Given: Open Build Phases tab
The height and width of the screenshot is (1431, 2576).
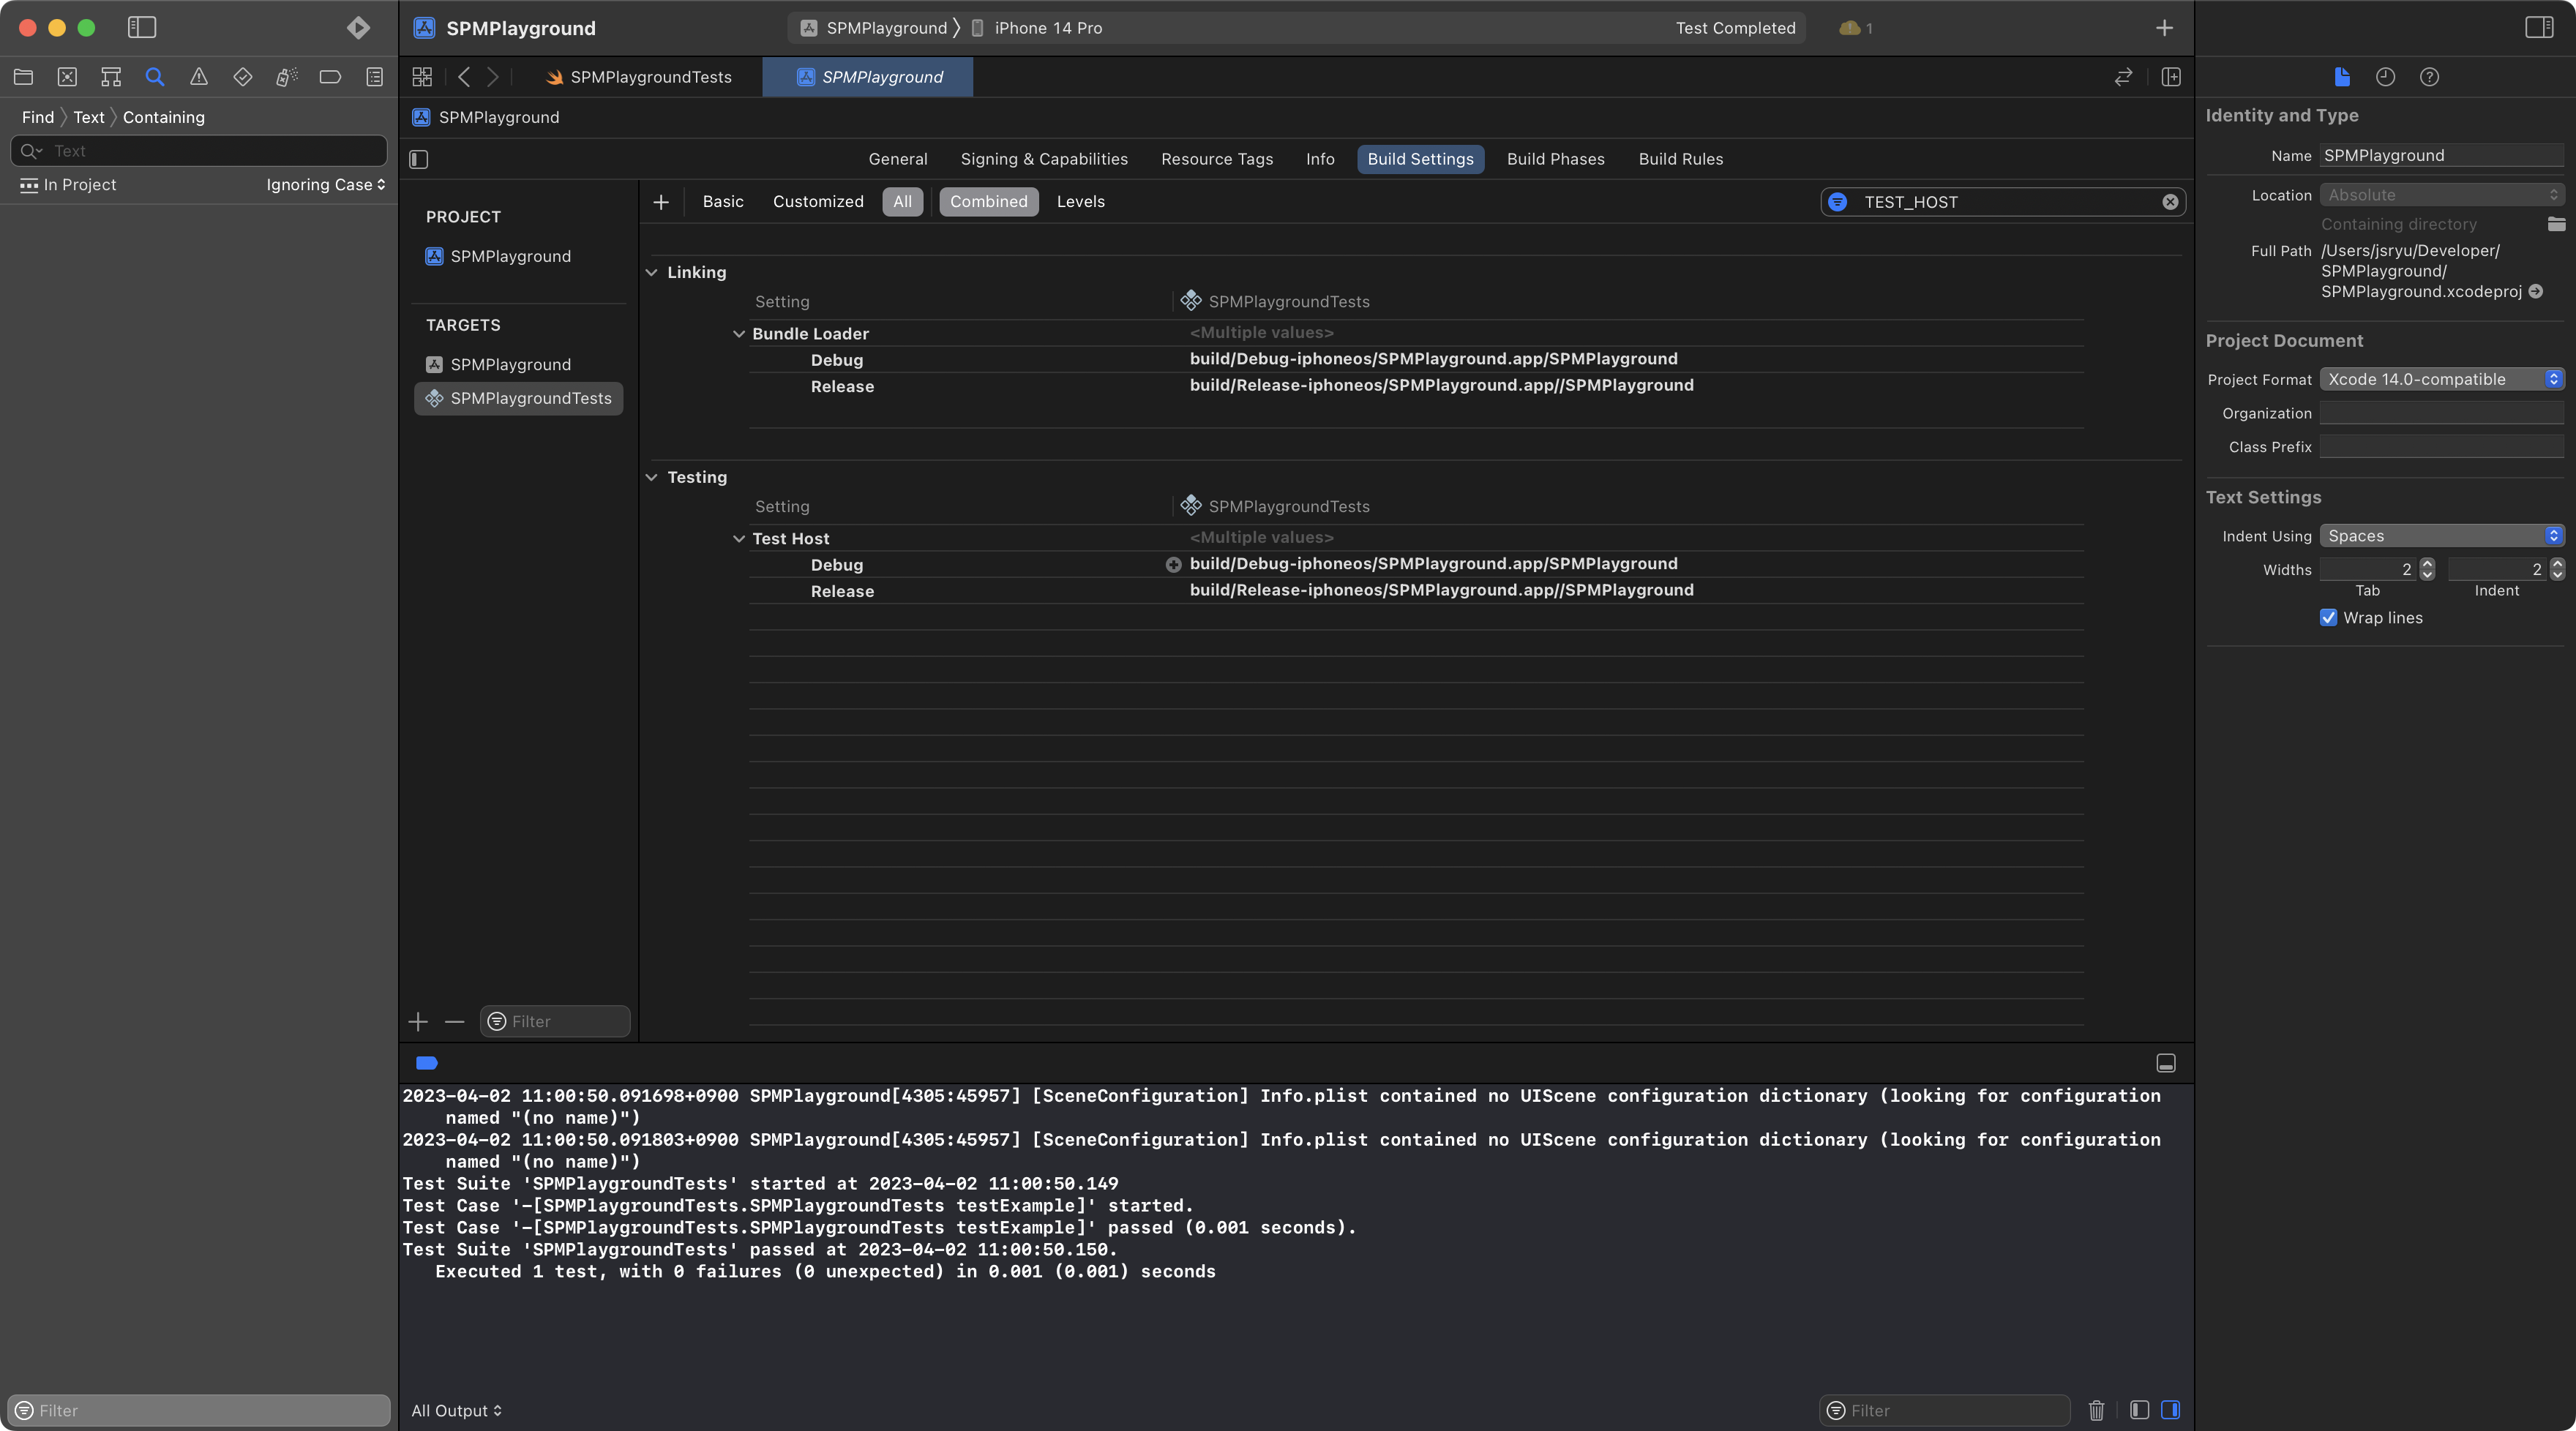Looking at the screenshot, I should [x=1556, y=159].
